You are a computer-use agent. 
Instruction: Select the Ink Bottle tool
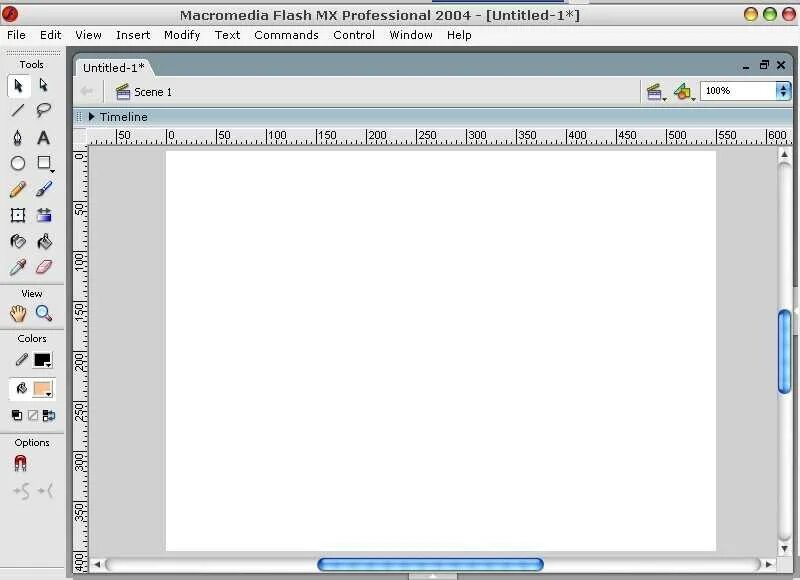click(18, 241)
